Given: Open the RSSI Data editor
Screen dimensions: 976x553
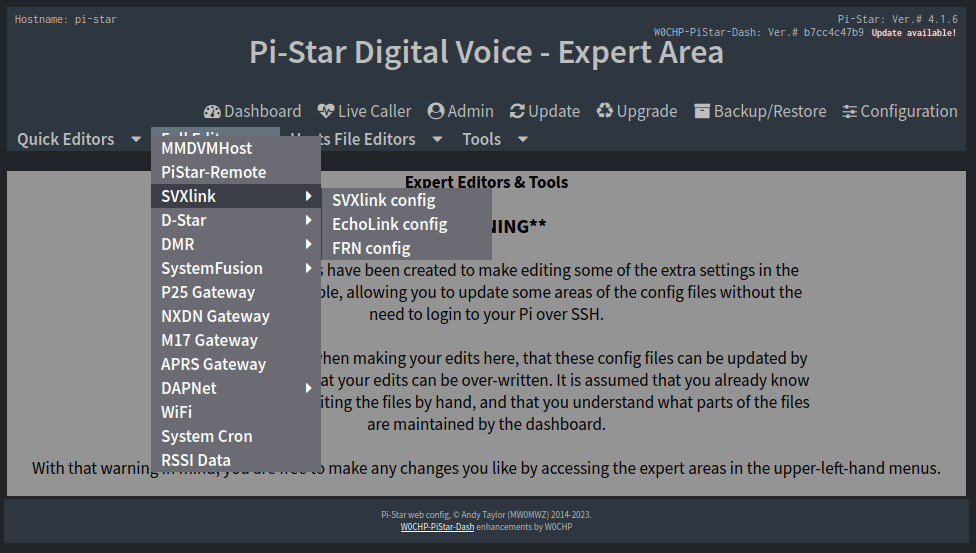Looking at the screenshot, I should coord(236,460).
